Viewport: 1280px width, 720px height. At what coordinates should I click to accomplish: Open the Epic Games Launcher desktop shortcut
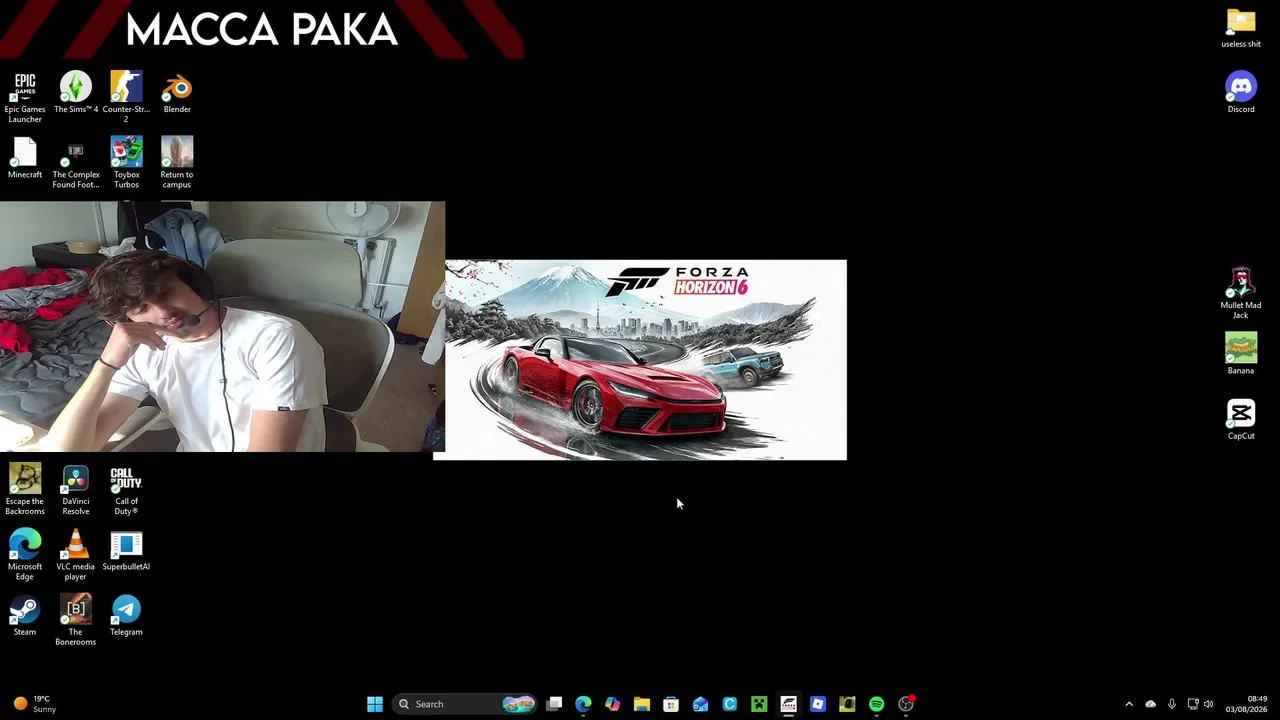(25, 97)
